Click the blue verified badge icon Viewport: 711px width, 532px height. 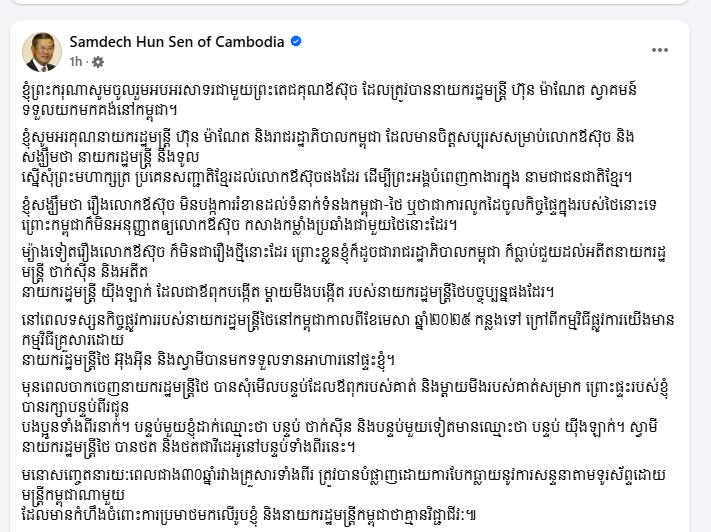click(296, 42)
